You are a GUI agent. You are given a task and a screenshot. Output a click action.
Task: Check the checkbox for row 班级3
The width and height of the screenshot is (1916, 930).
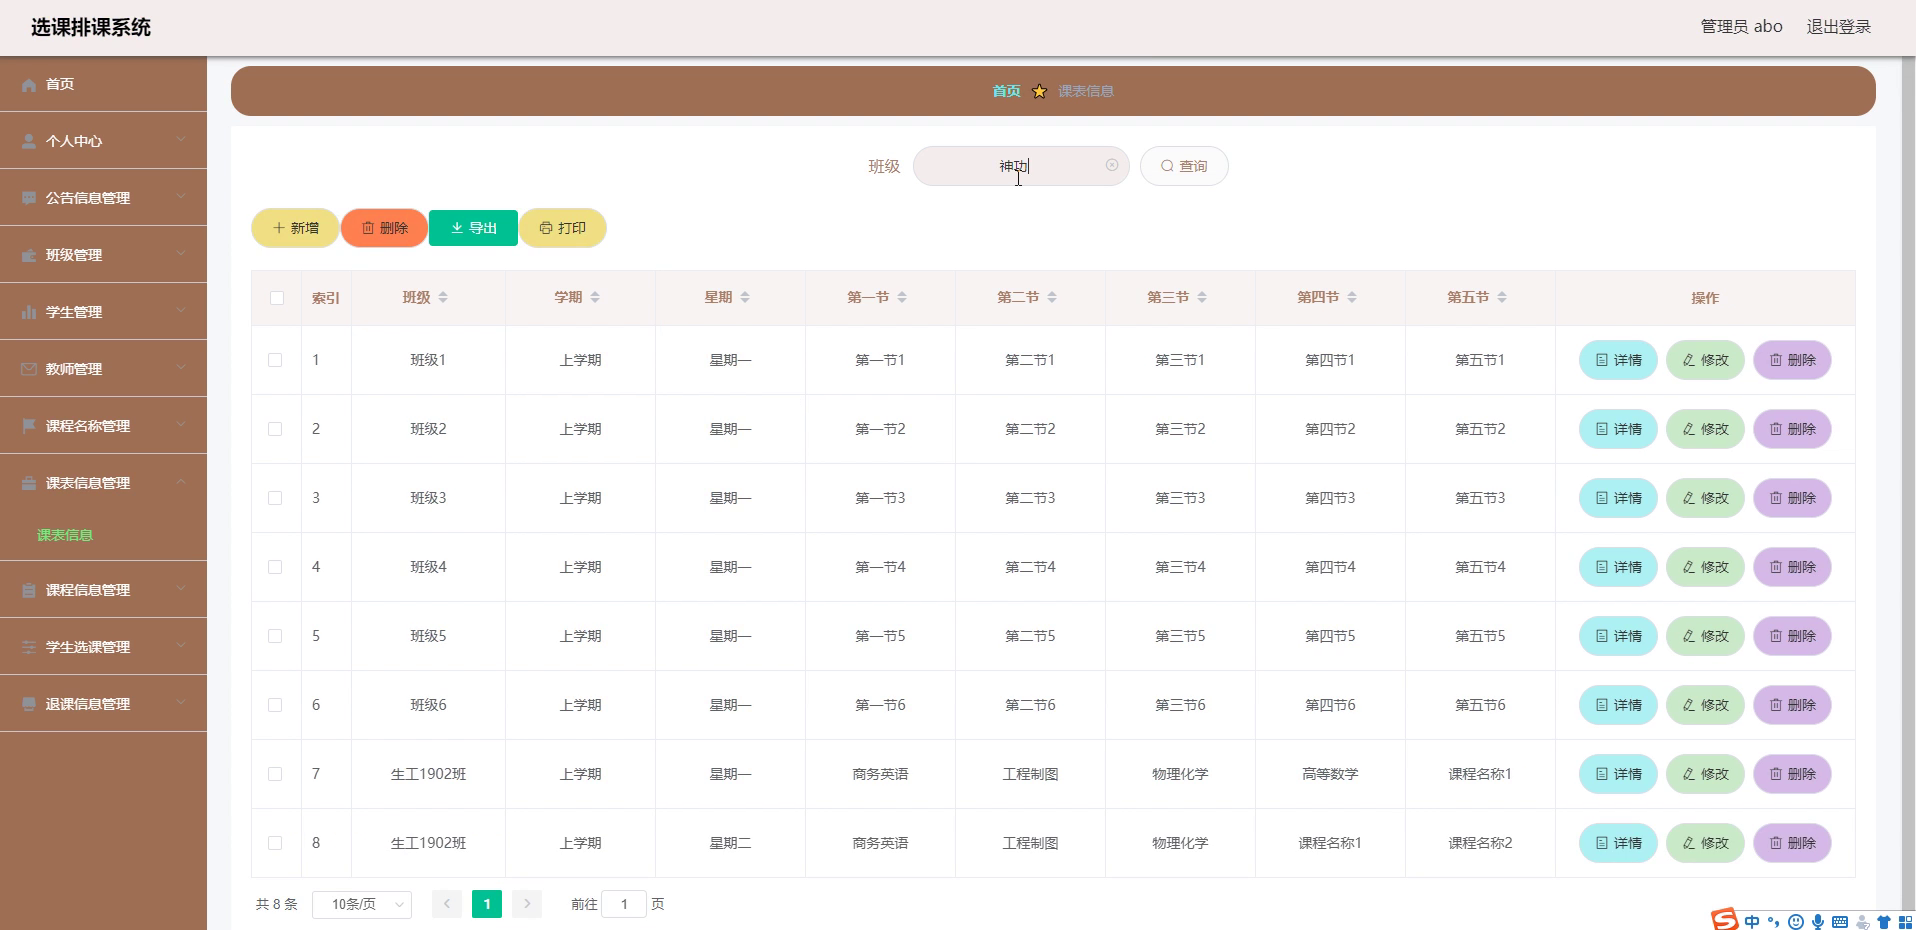pos(275,498)
